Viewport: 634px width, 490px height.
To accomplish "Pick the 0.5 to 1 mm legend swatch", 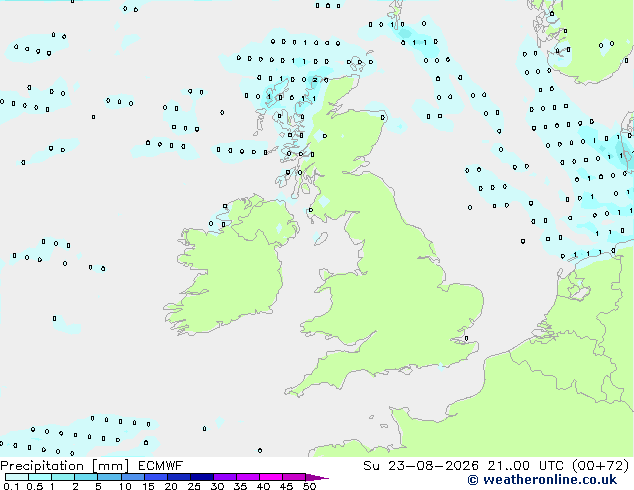I will 40,477.
